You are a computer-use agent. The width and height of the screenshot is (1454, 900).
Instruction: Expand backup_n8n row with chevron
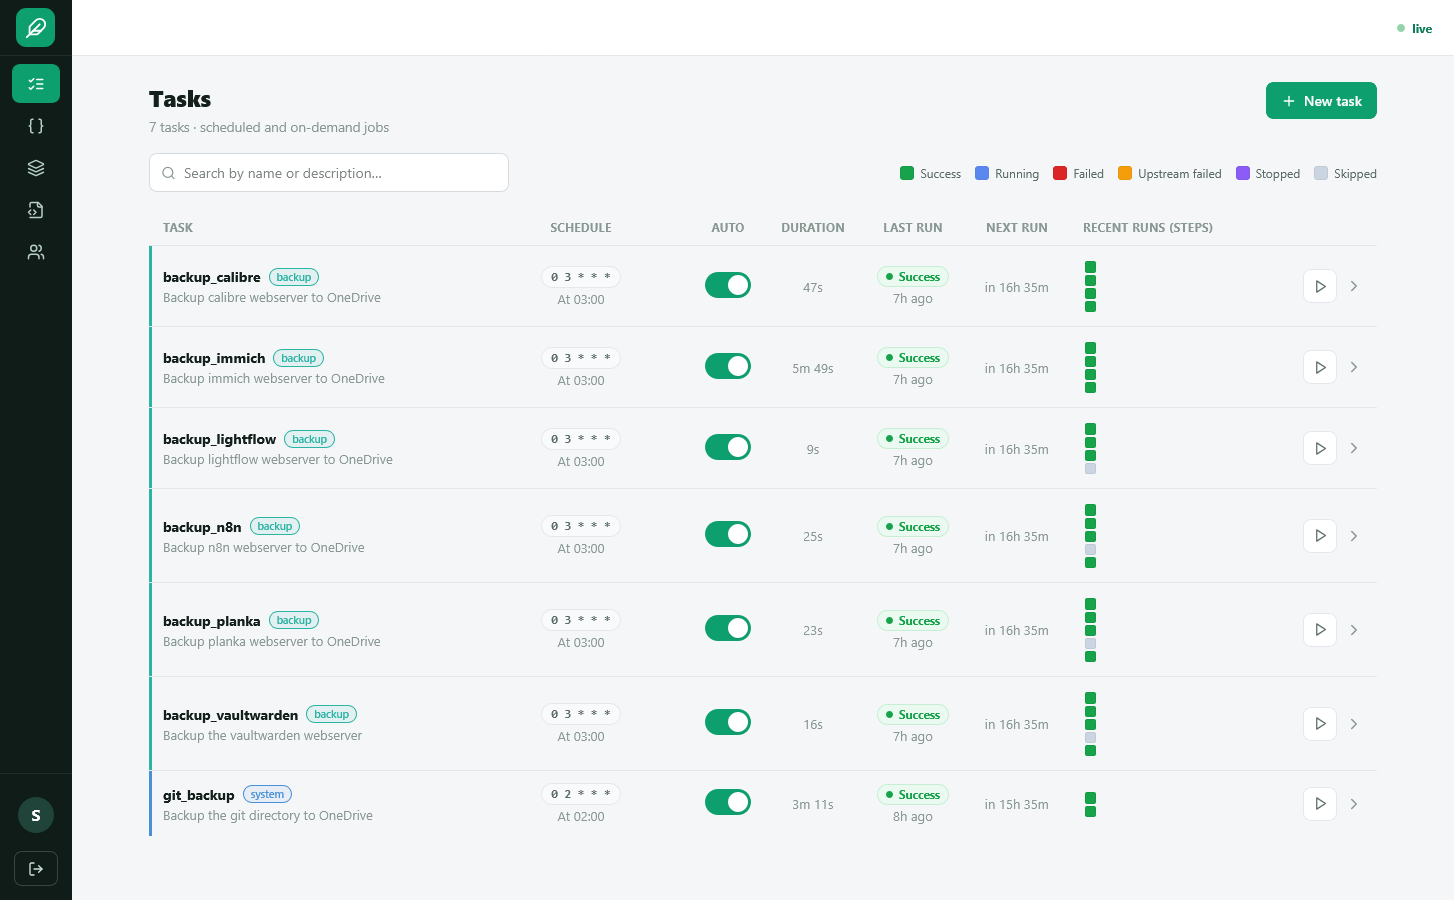pyautogui.click(x=1354, y=536)
